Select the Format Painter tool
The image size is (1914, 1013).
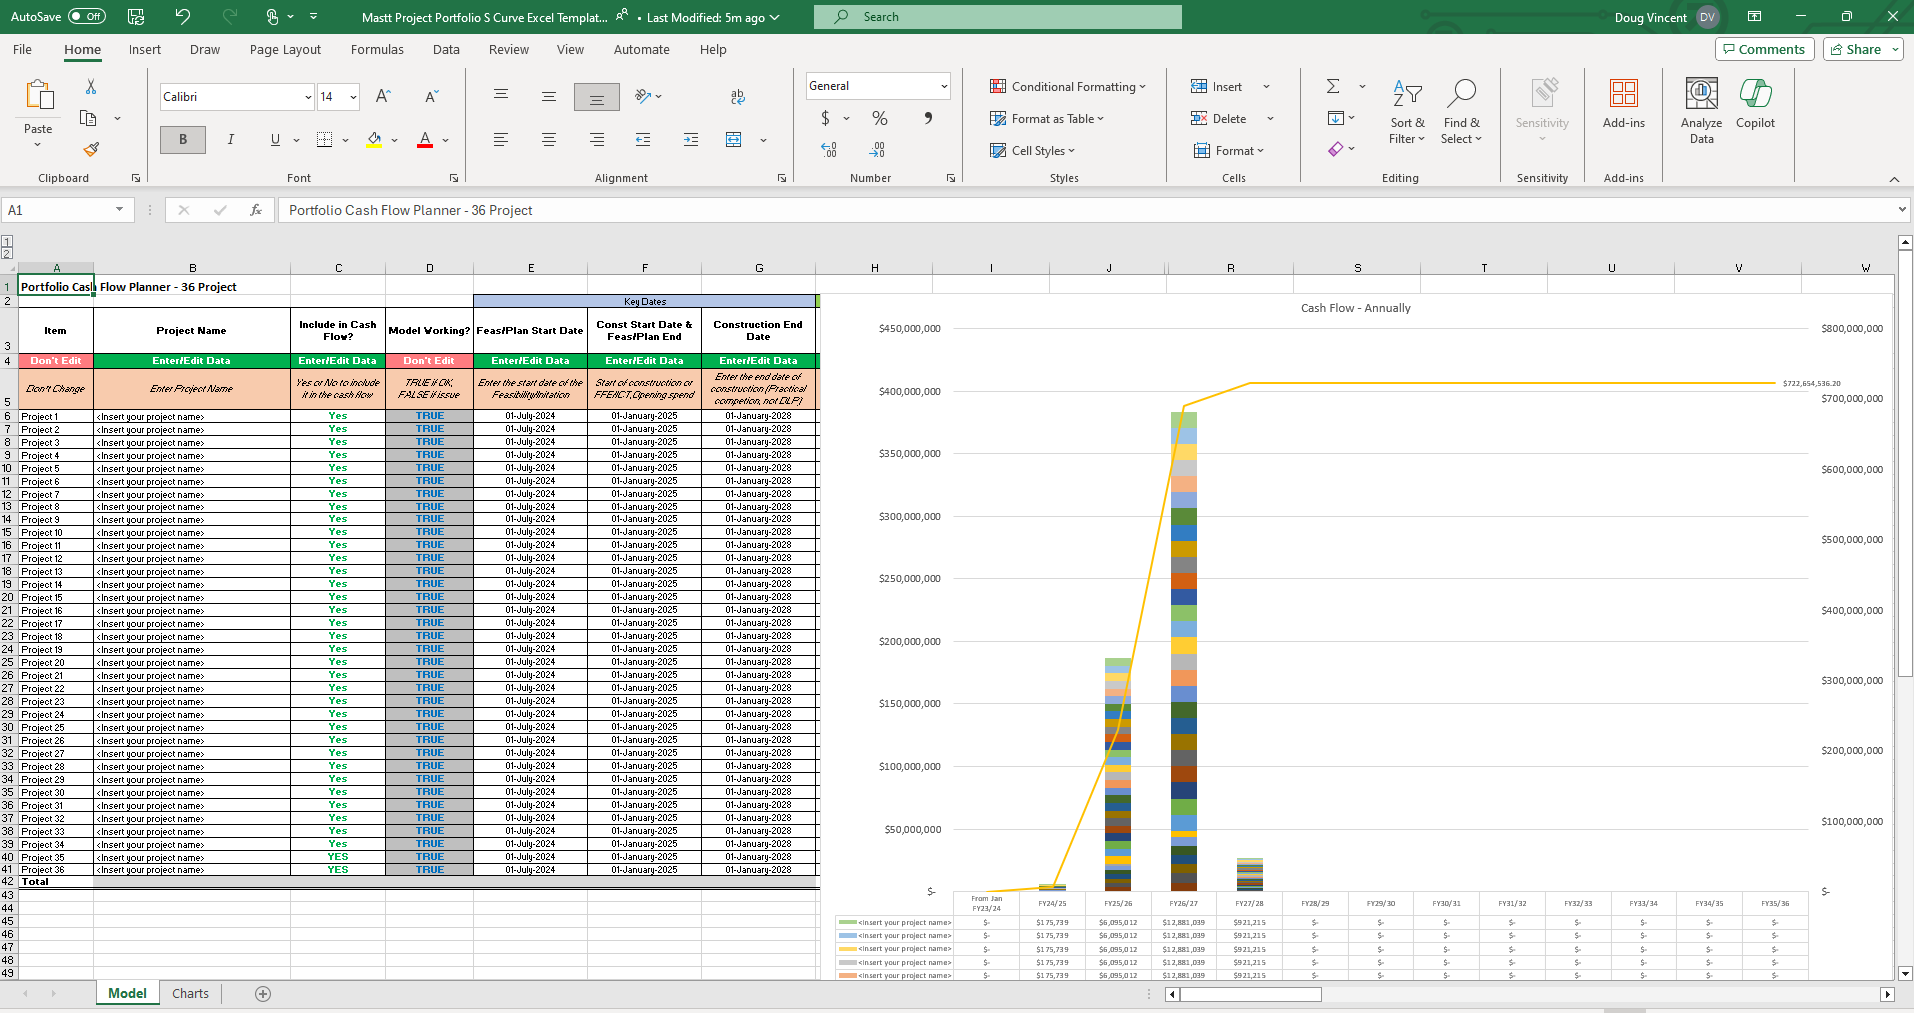[x=90, y=148]
